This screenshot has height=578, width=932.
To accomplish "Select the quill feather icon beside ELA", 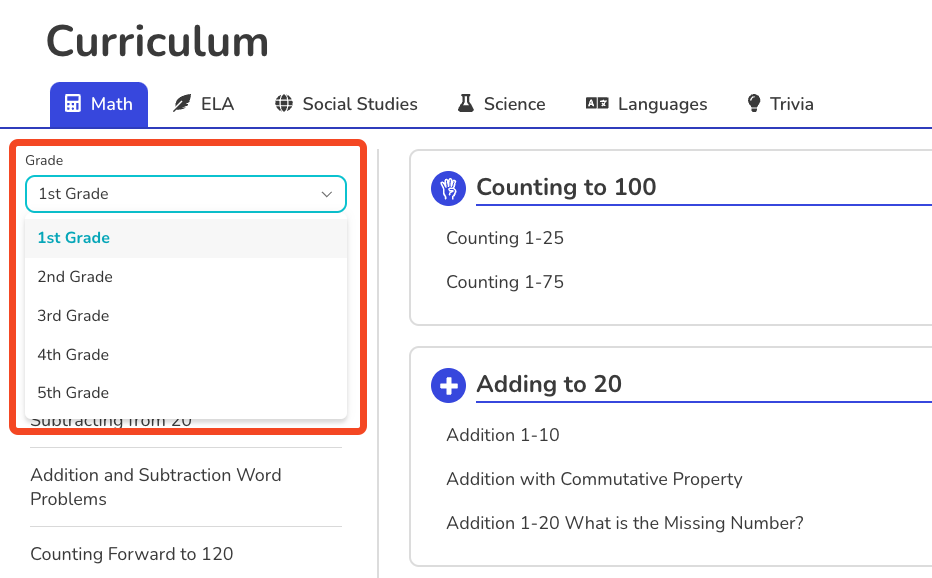I will click(x=181, y=103).
